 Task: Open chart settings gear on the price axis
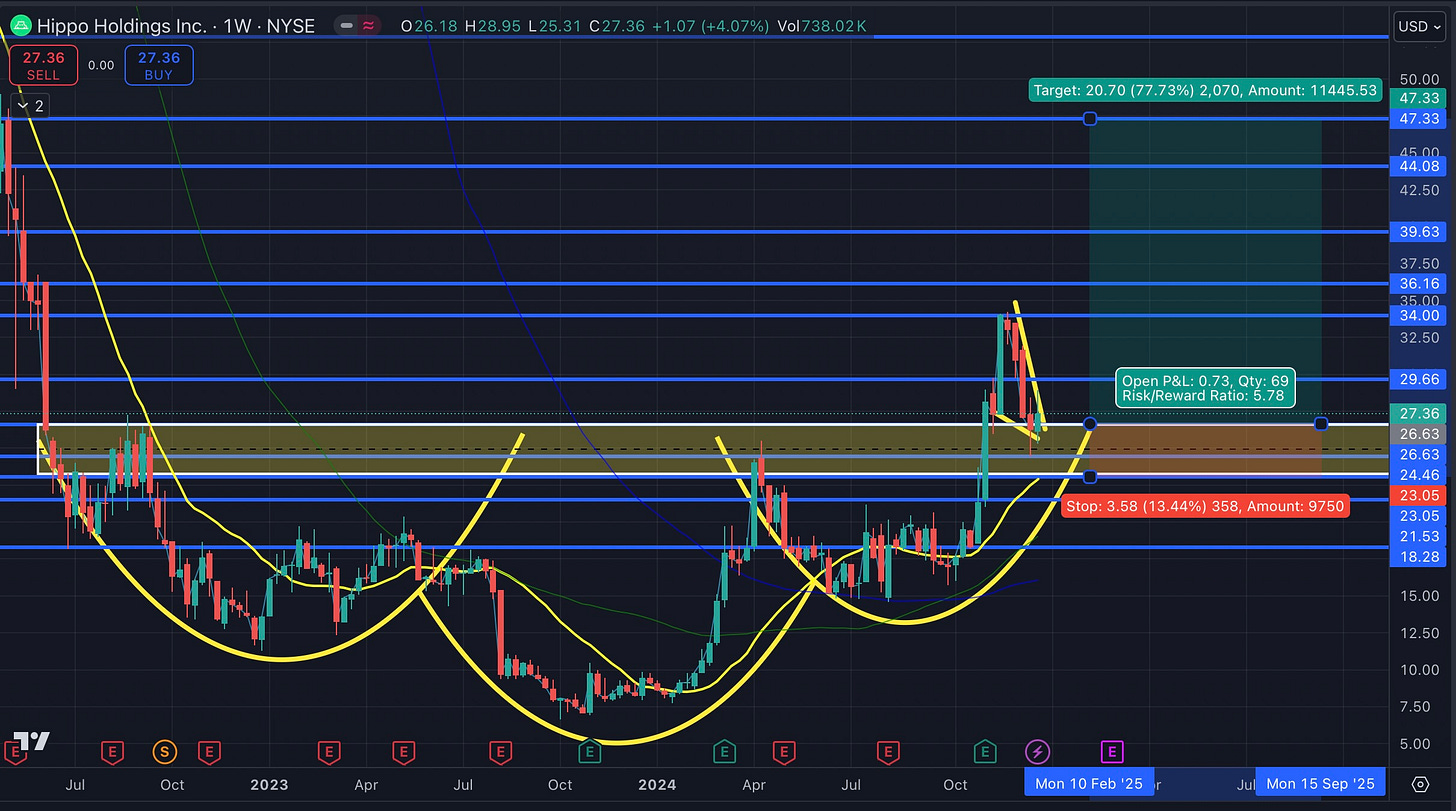[x=1421, y=783]
